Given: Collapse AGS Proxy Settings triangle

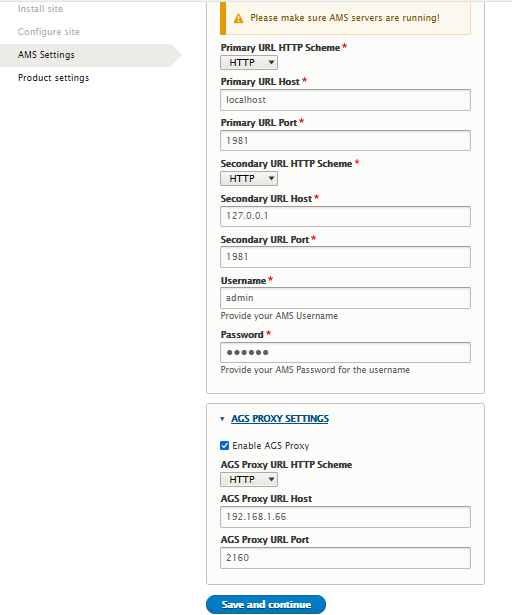Looking at the screenshot, I should coord(222,419).
